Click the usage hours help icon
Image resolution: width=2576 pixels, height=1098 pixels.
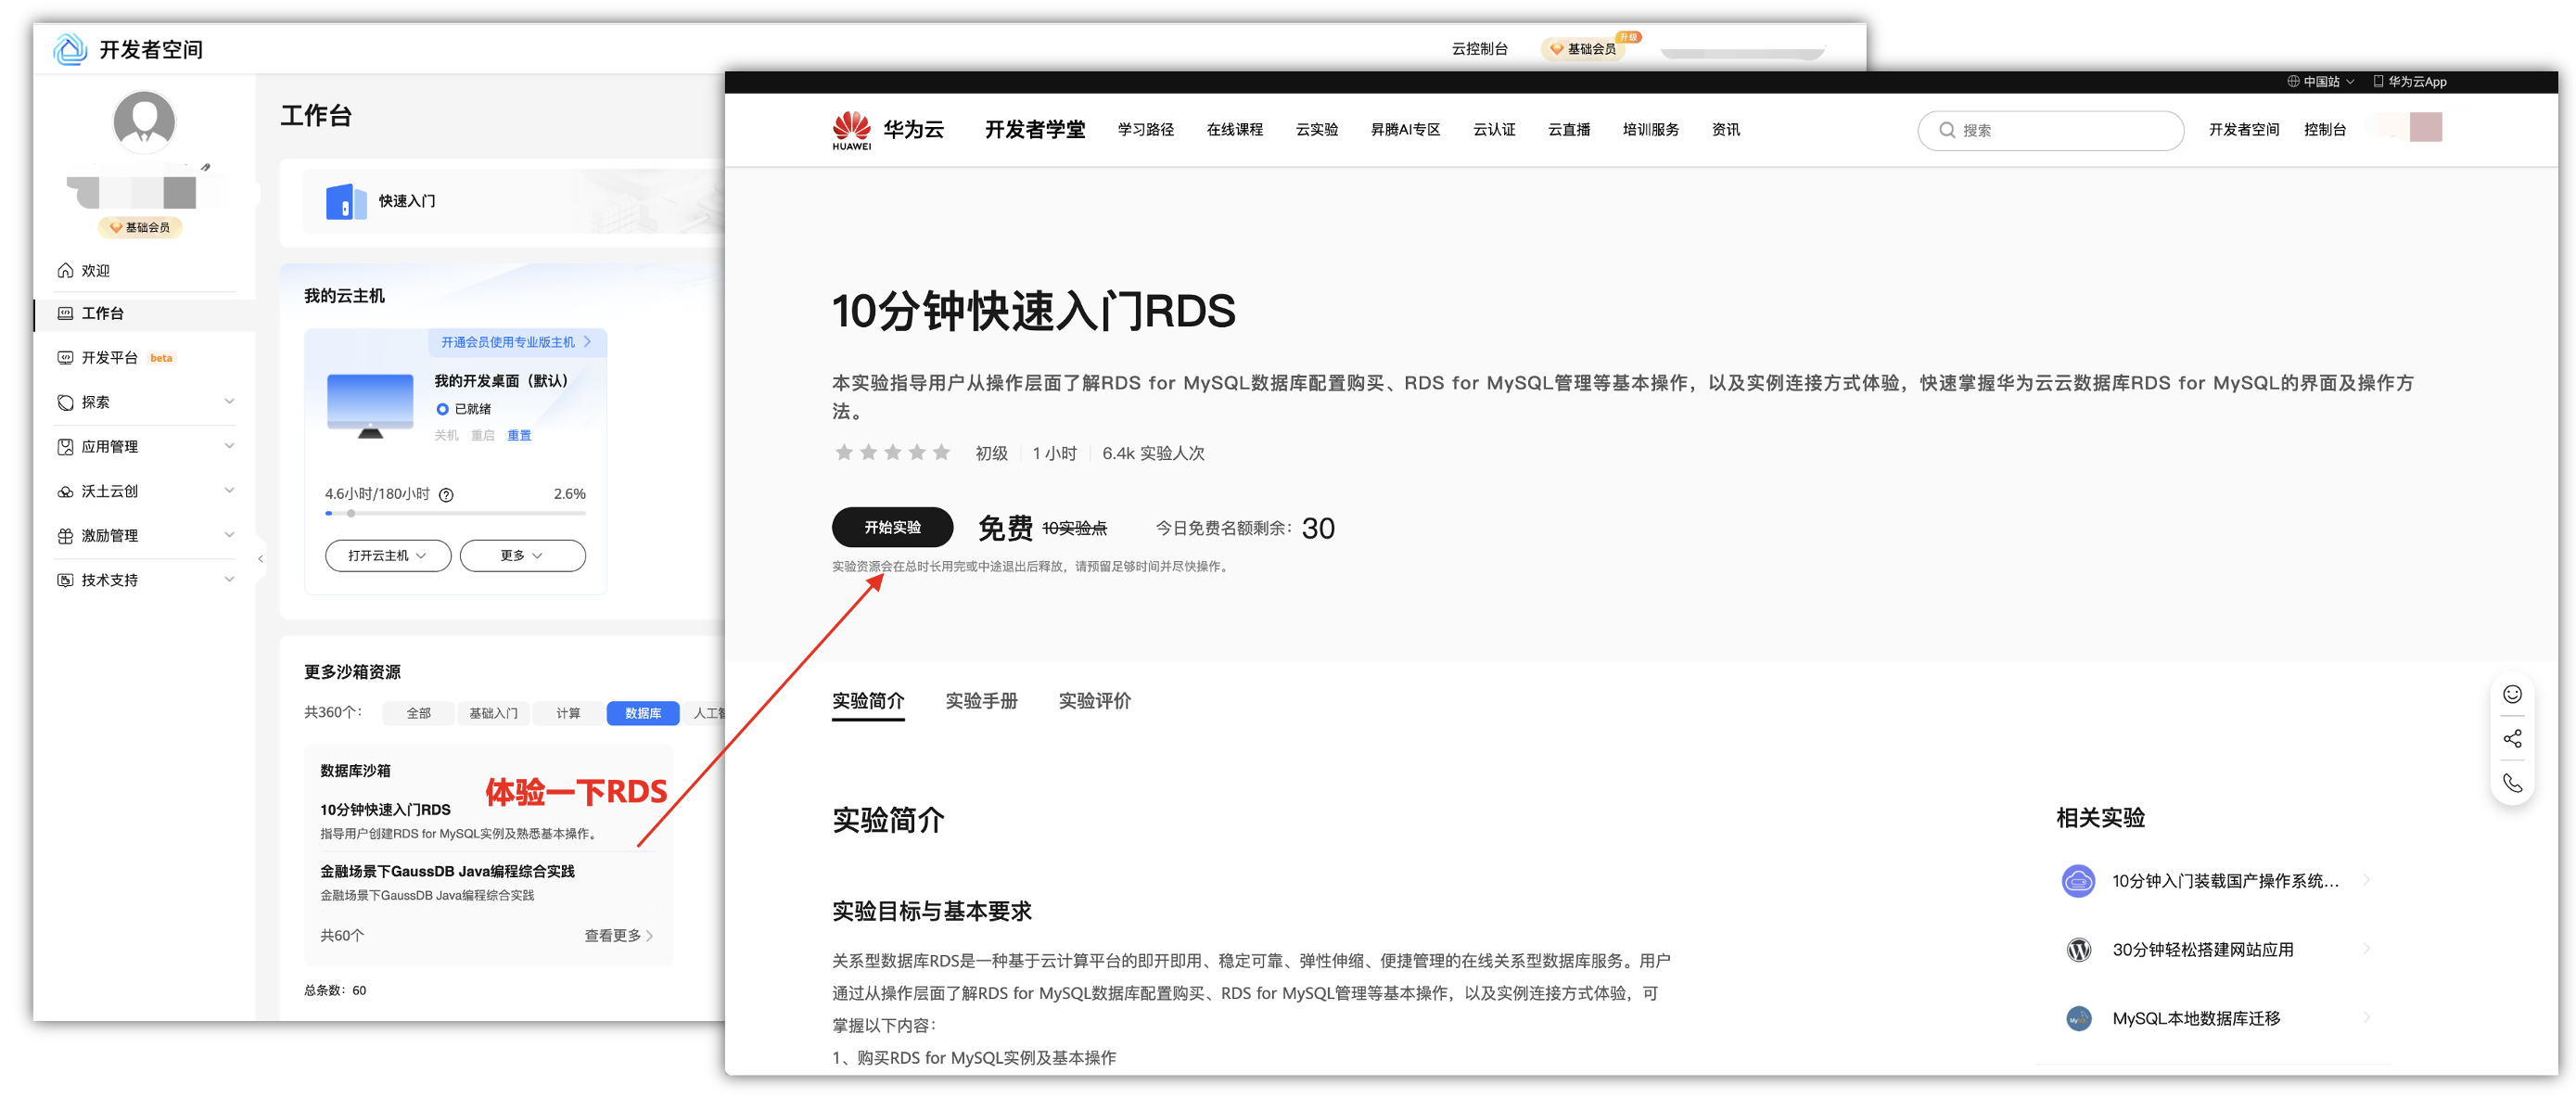tap(447, 494)
